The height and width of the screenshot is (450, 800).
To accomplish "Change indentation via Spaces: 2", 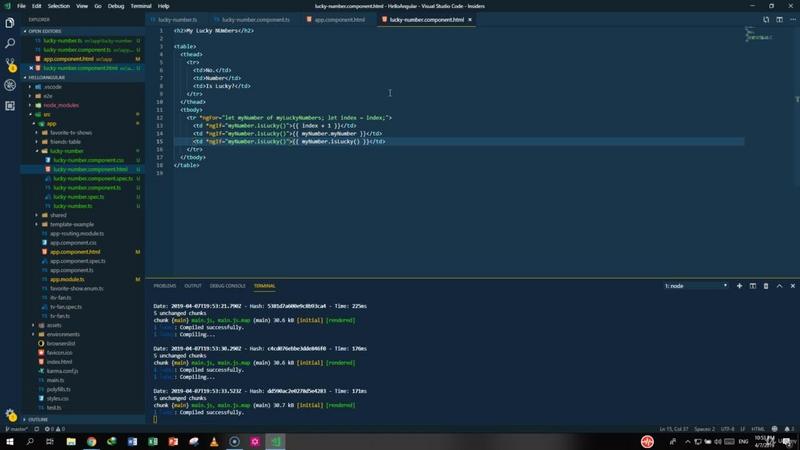I will pos(704,429).
